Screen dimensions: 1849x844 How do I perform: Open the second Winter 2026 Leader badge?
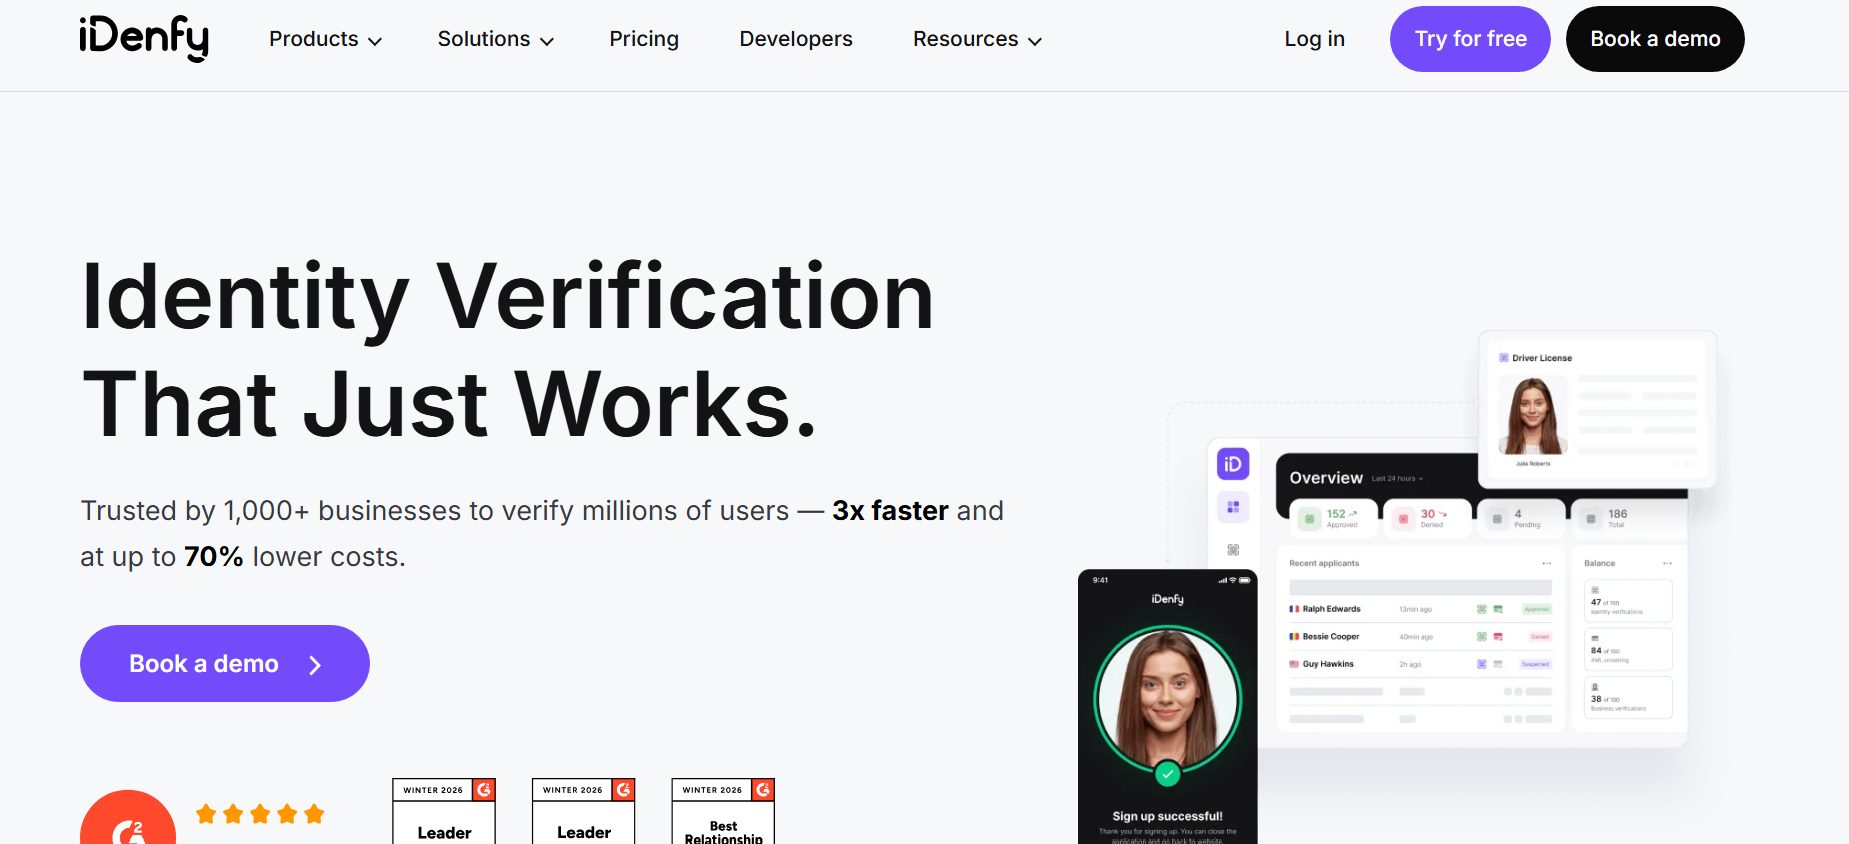click(584, 811)
